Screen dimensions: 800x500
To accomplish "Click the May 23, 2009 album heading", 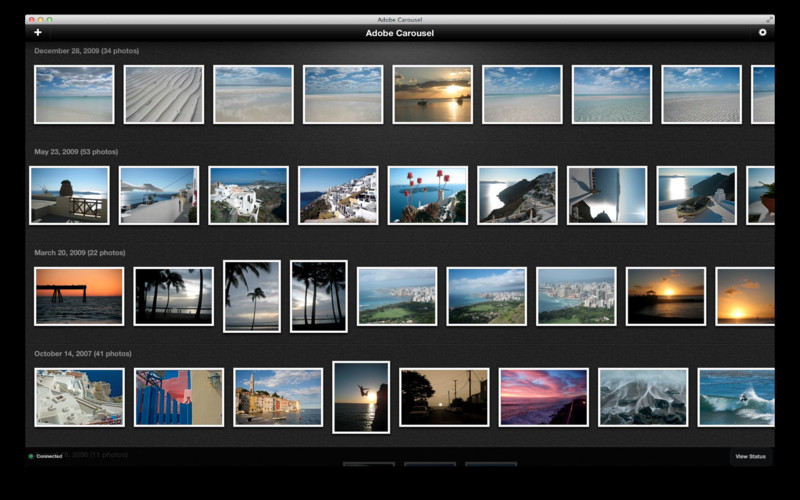I will point(76,152).
